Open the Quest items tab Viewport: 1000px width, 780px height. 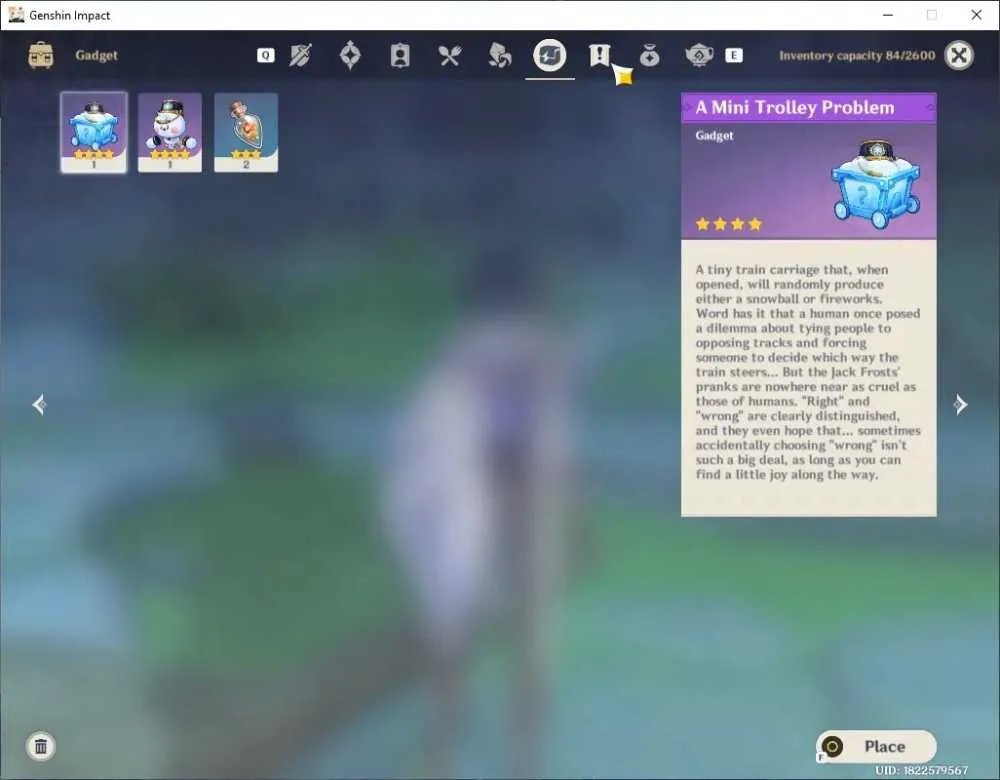(x=599, y=55)
